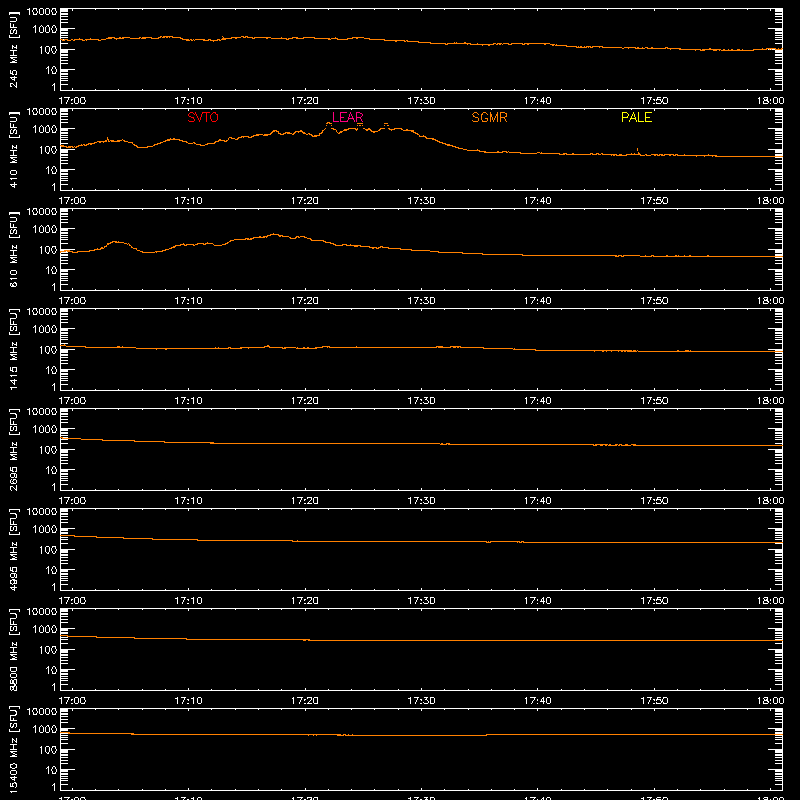Select the yellow PALE station label
Viewport: 800px width, 800px height.
[636, 117]
